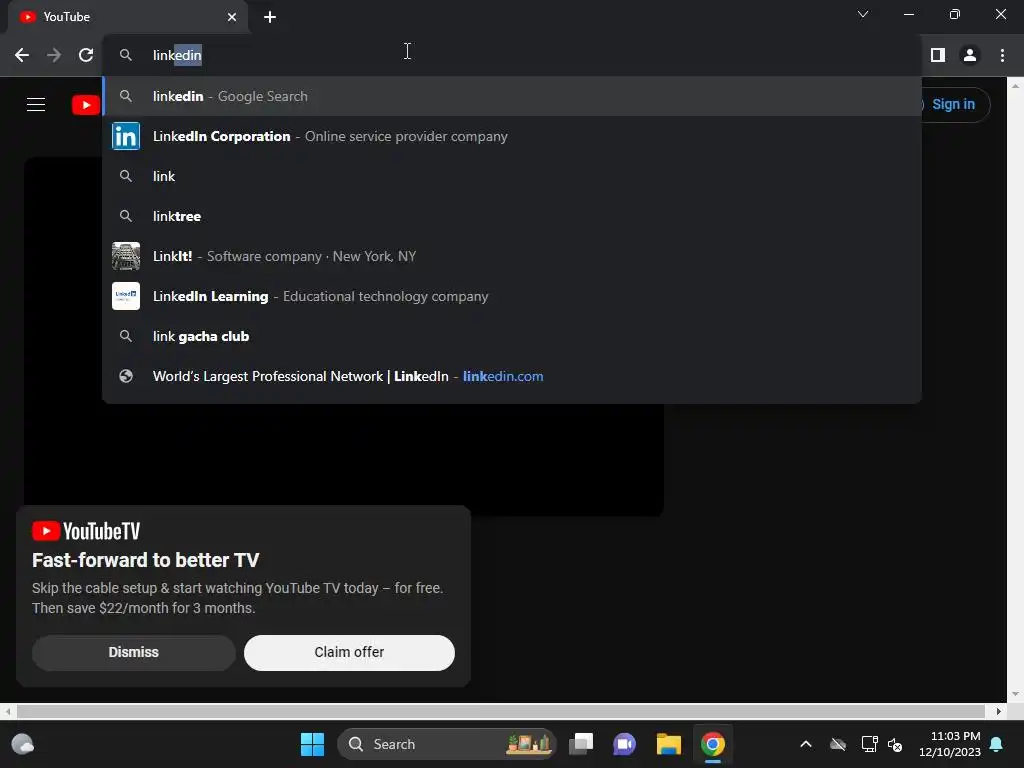Open the chat app in the taskbar

pyautogui.click(x=624, y=744)
